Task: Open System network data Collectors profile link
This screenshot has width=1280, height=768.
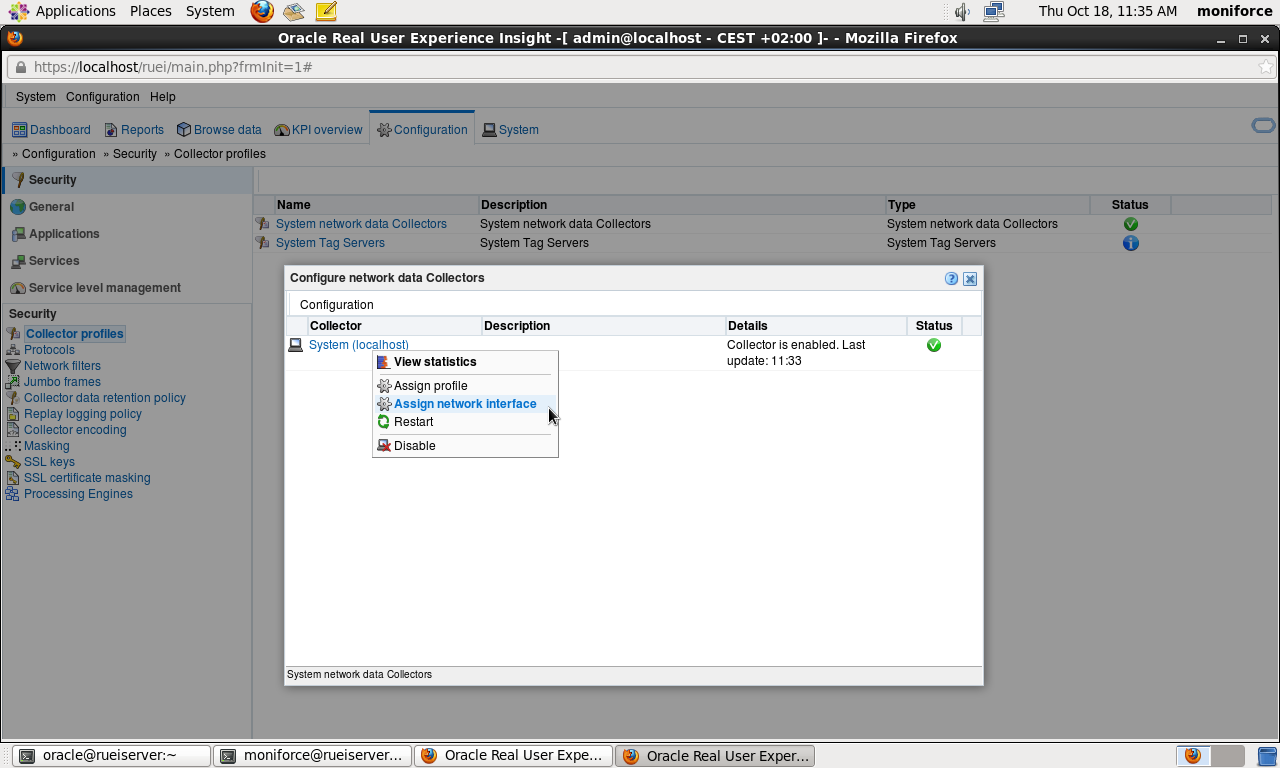Action: (361, 224)
